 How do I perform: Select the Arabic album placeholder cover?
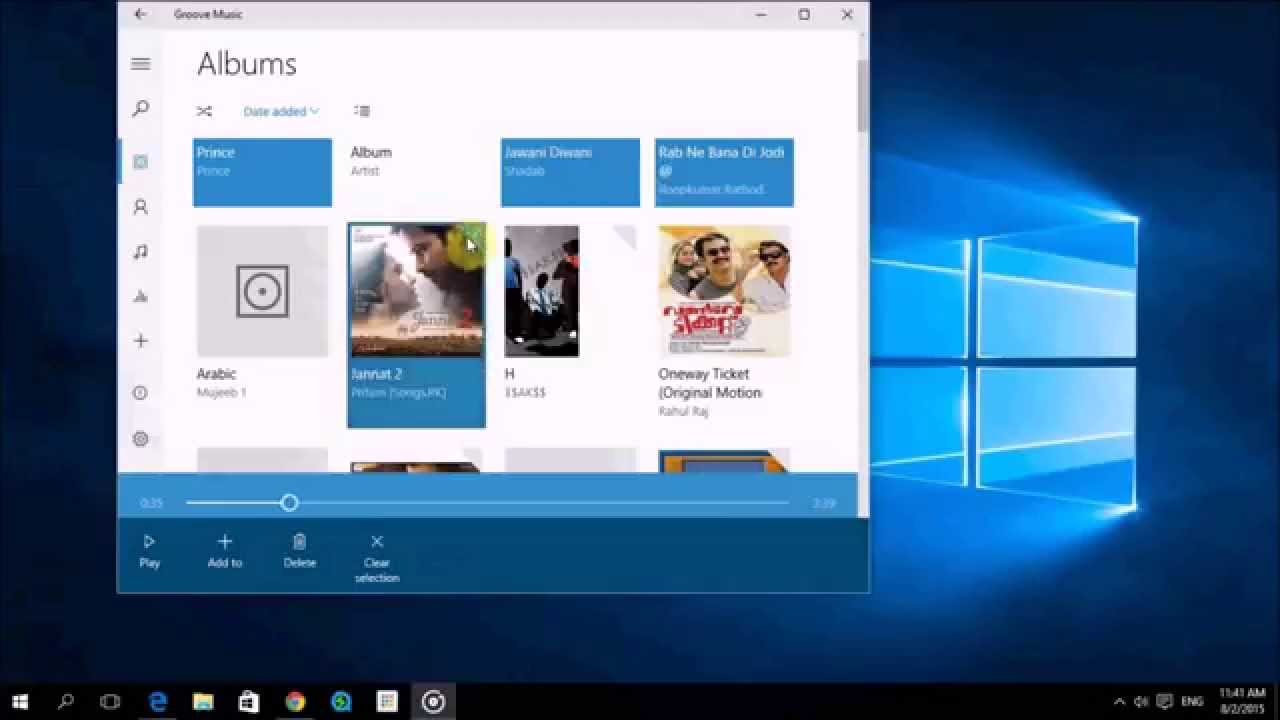262,291
